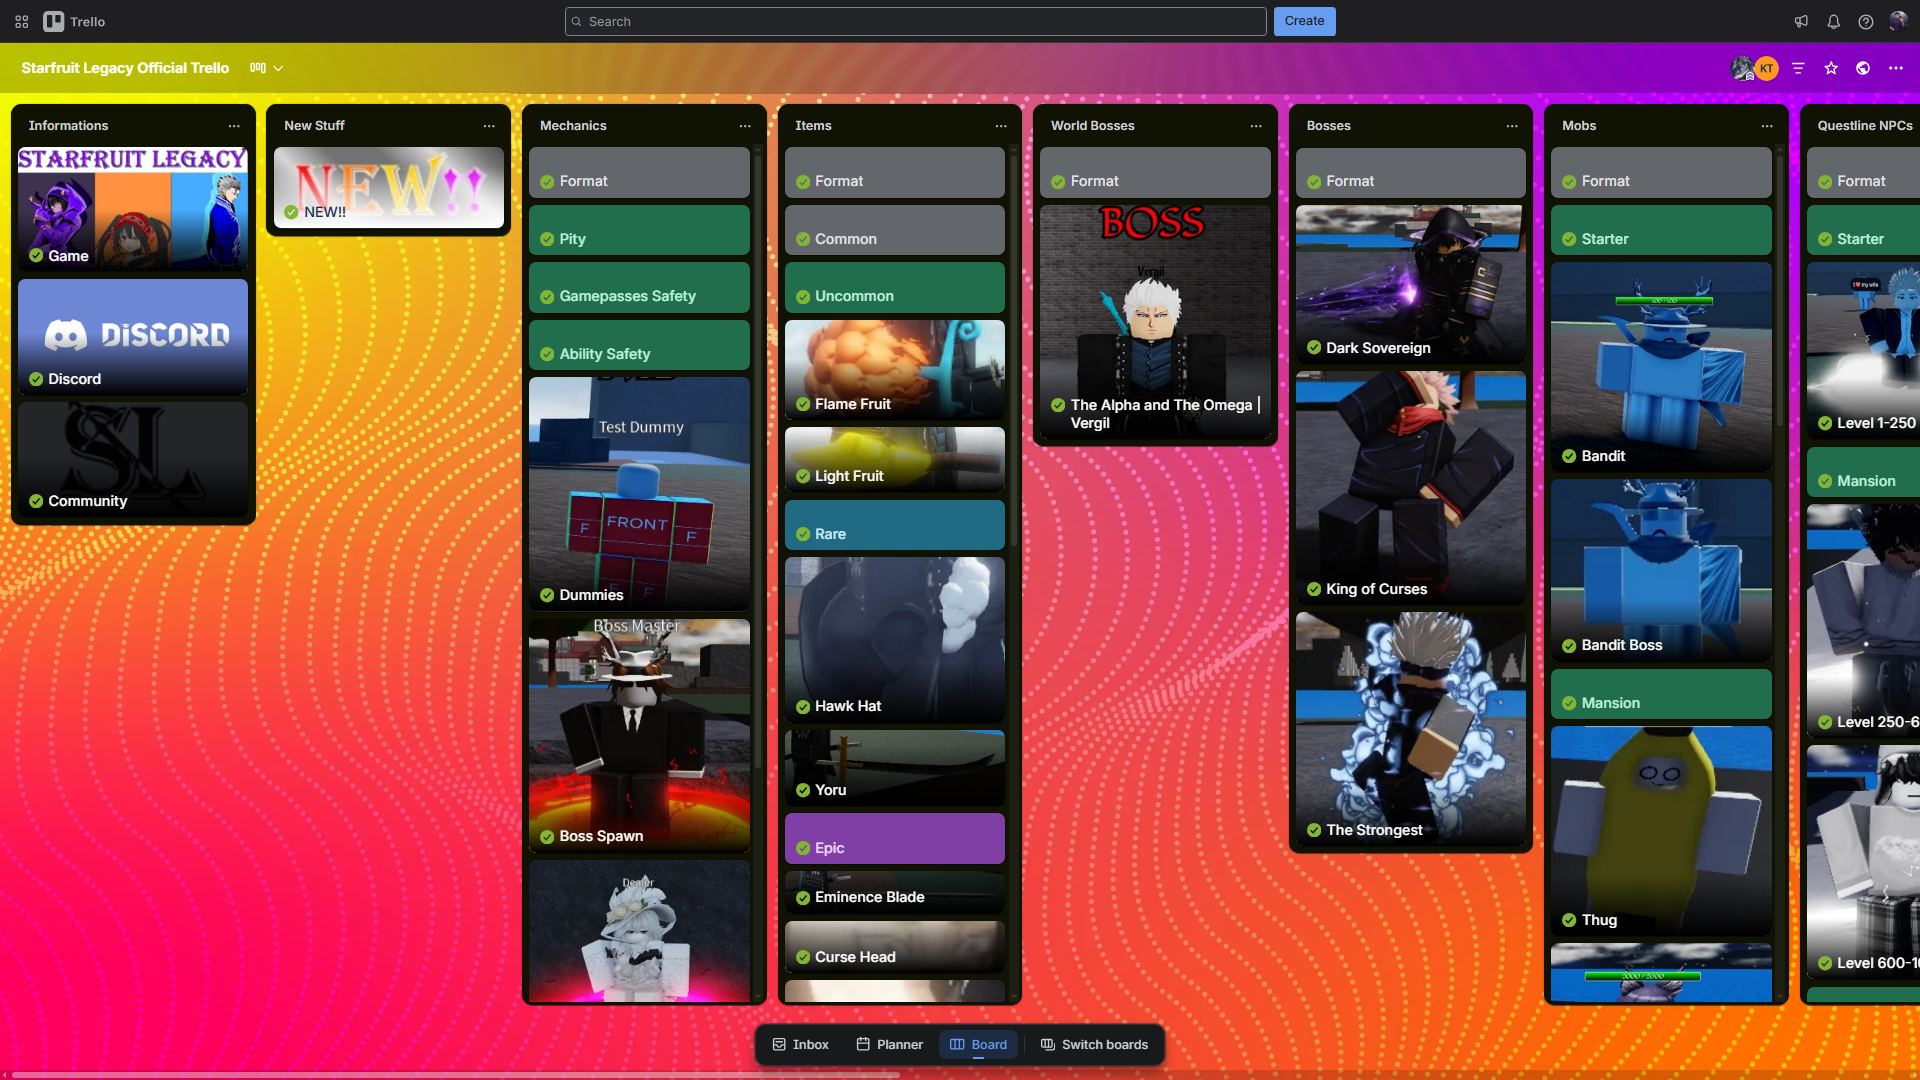Click the Search input field
The image size is (1920, 1080).
(x=915, y=21)
